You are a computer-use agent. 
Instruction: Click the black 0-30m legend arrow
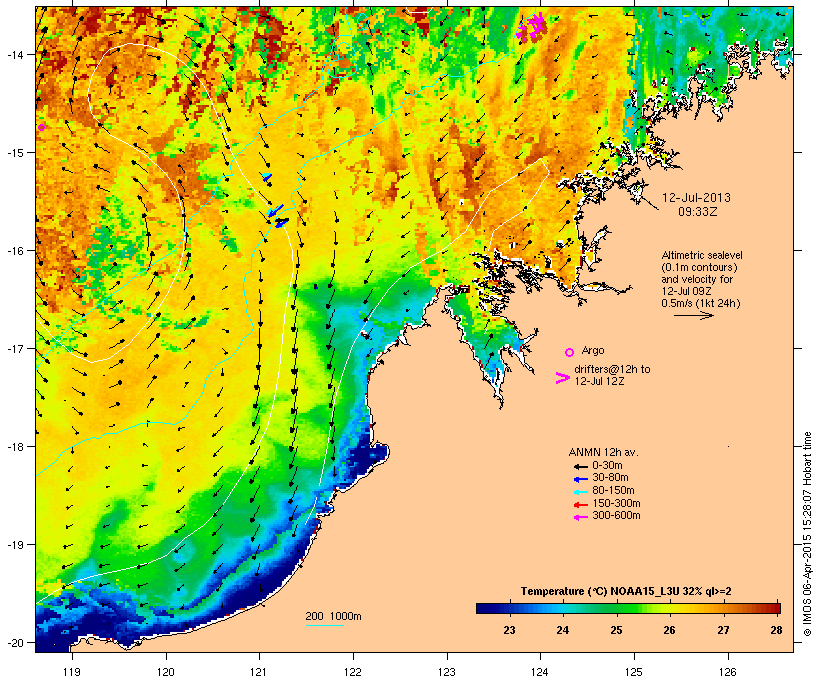tap(580, 466)
